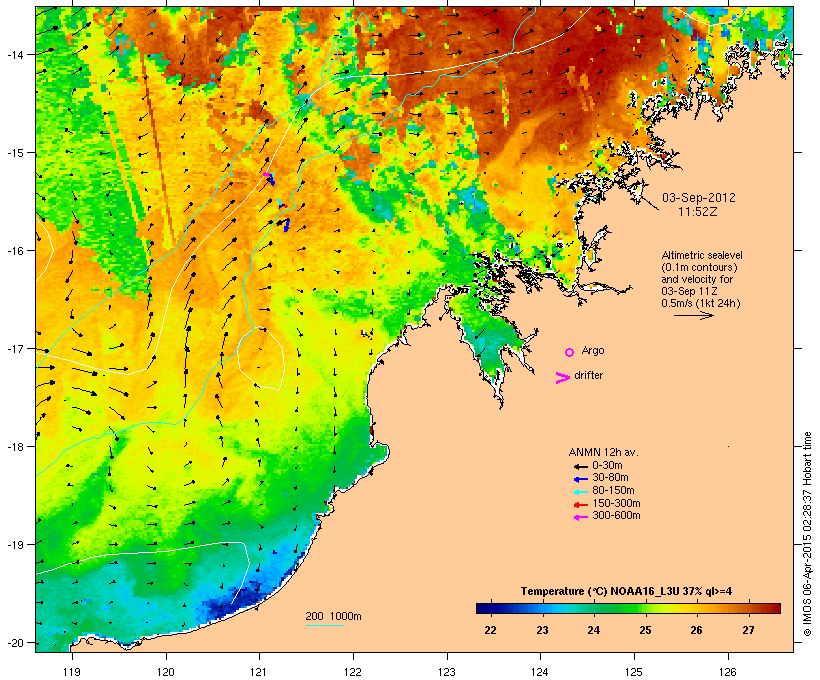Click the latitude axis label -17
Image resolution: width=820 pixels, height=680 pixels.
pos(14,348)
